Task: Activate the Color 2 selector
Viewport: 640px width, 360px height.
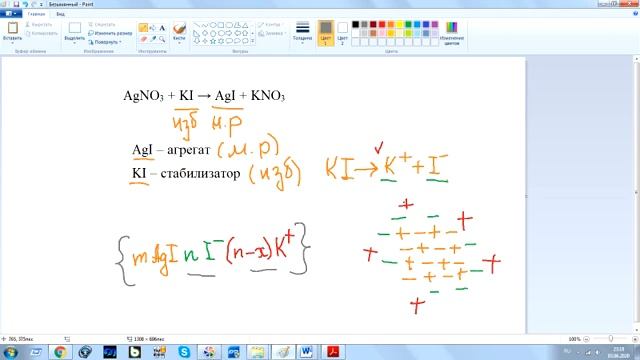Action: [342, 33]
